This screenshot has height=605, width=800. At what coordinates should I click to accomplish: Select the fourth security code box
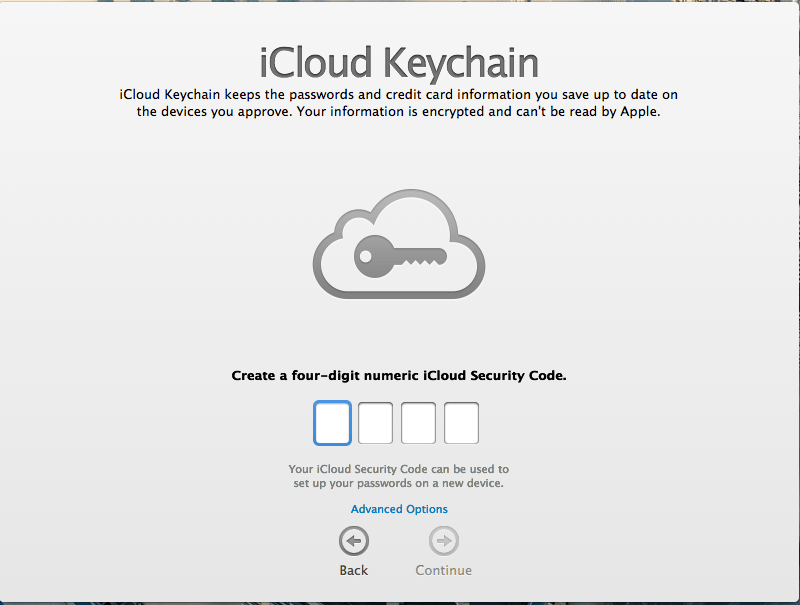[x=460, y=422]
